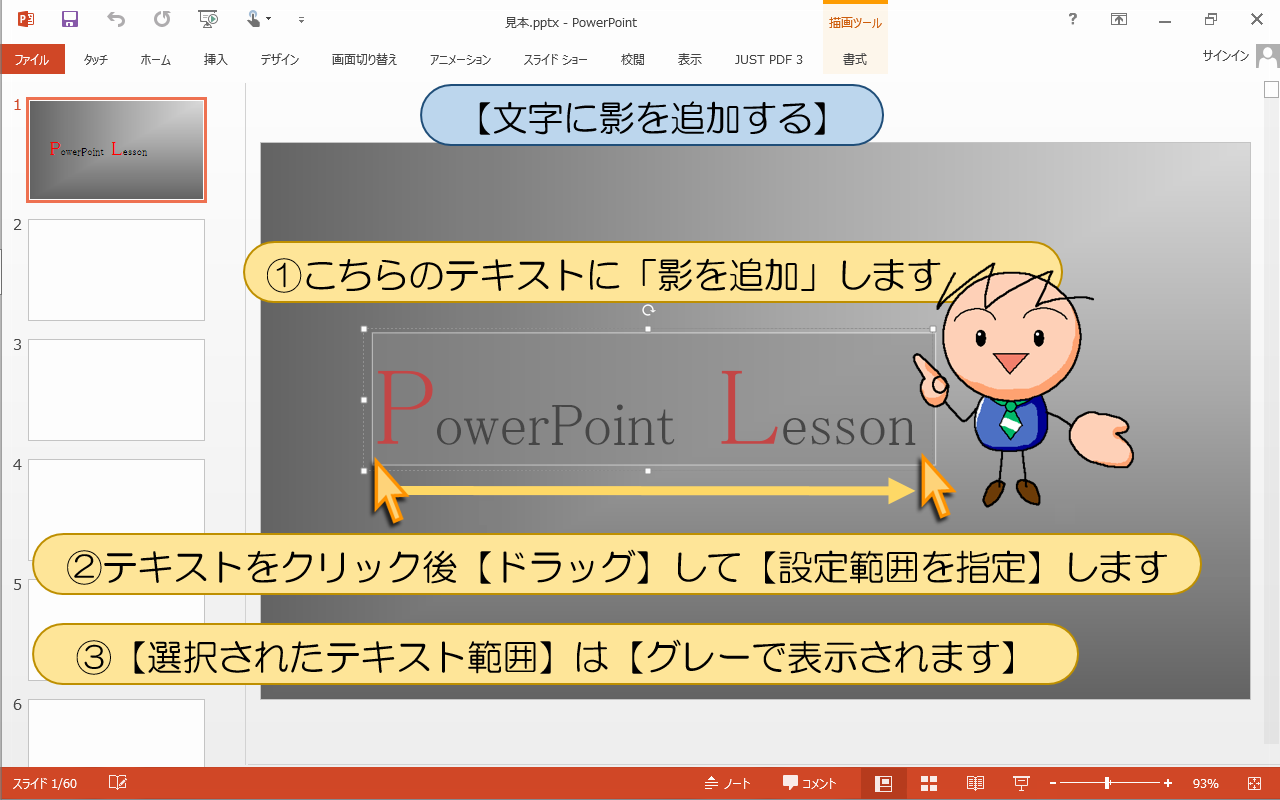Toggle the ノート notes pane button

point(728,784)
